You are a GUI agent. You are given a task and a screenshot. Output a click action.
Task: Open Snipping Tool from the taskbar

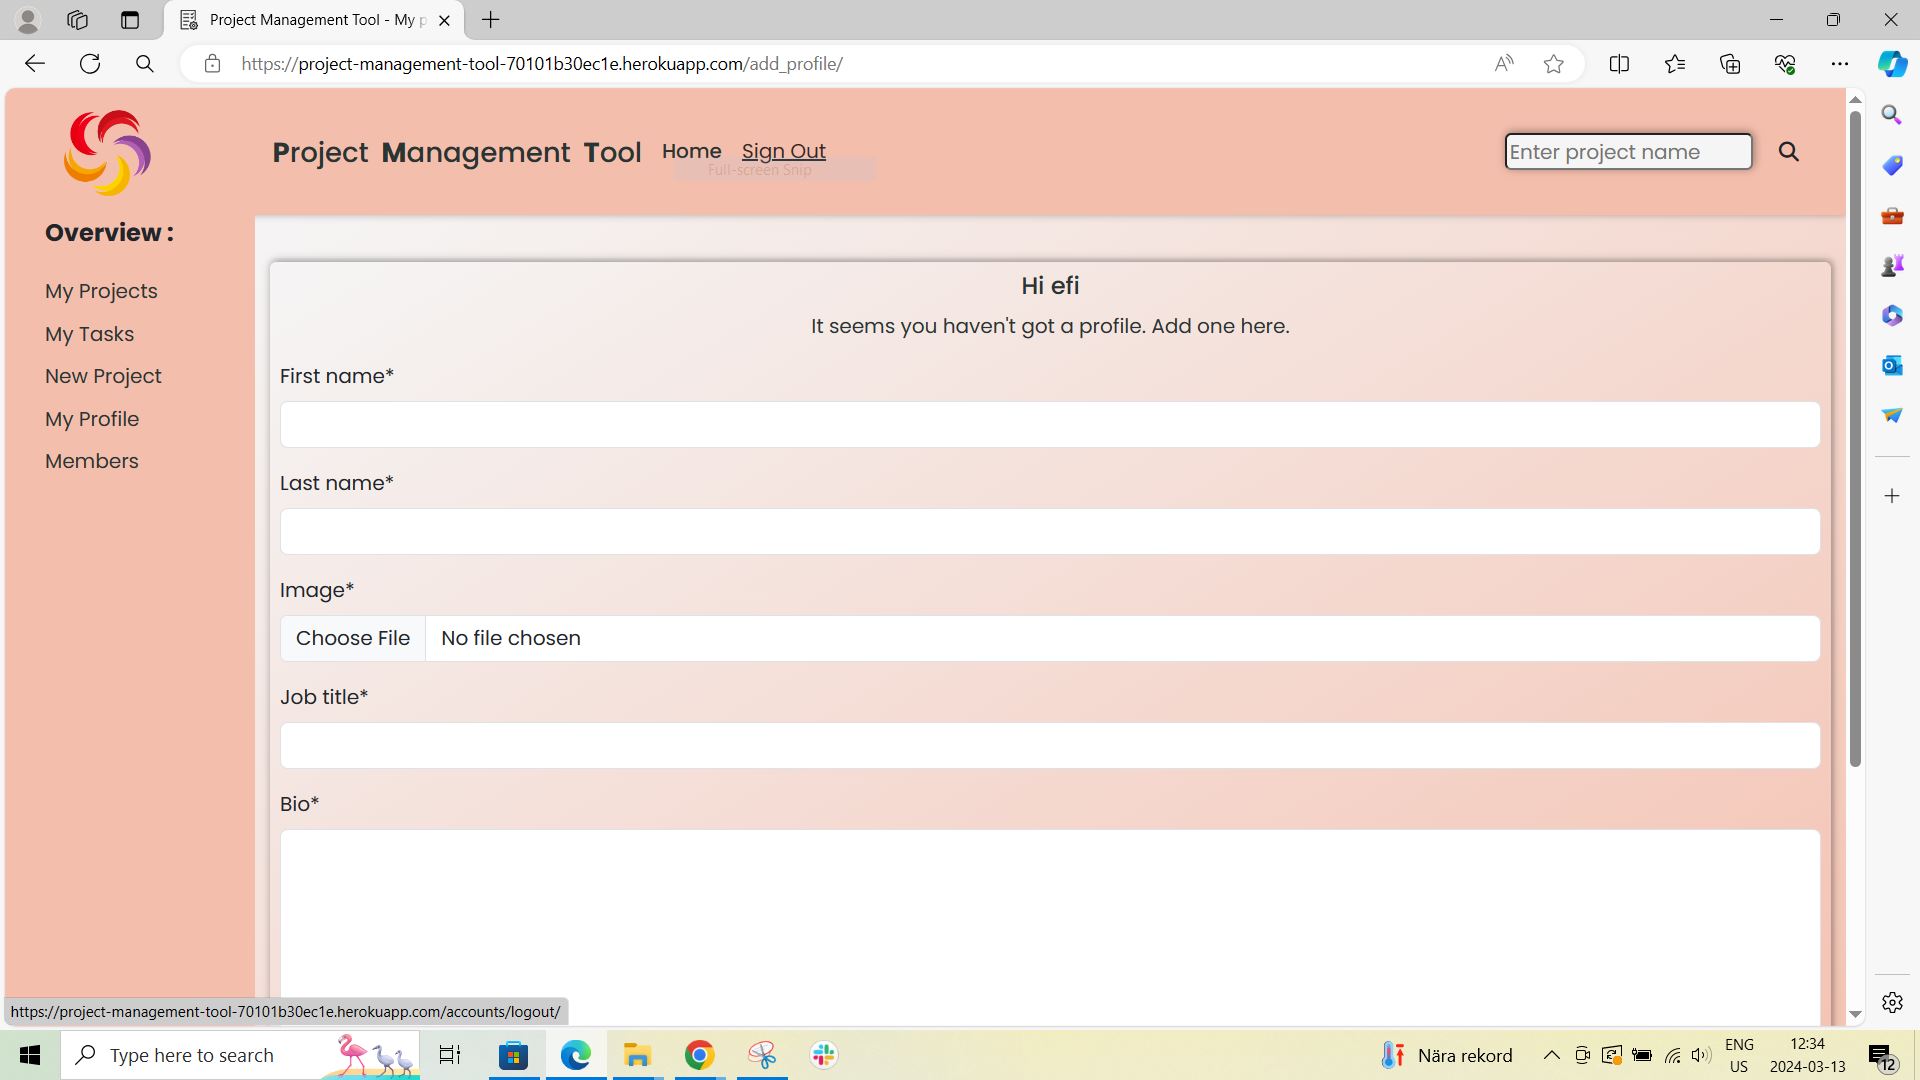point(761,1054)
